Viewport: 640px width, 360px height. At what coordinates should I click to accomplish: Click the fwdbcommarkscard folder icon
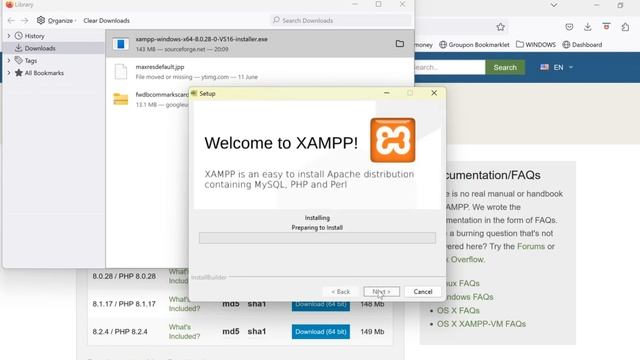point(120,99)
